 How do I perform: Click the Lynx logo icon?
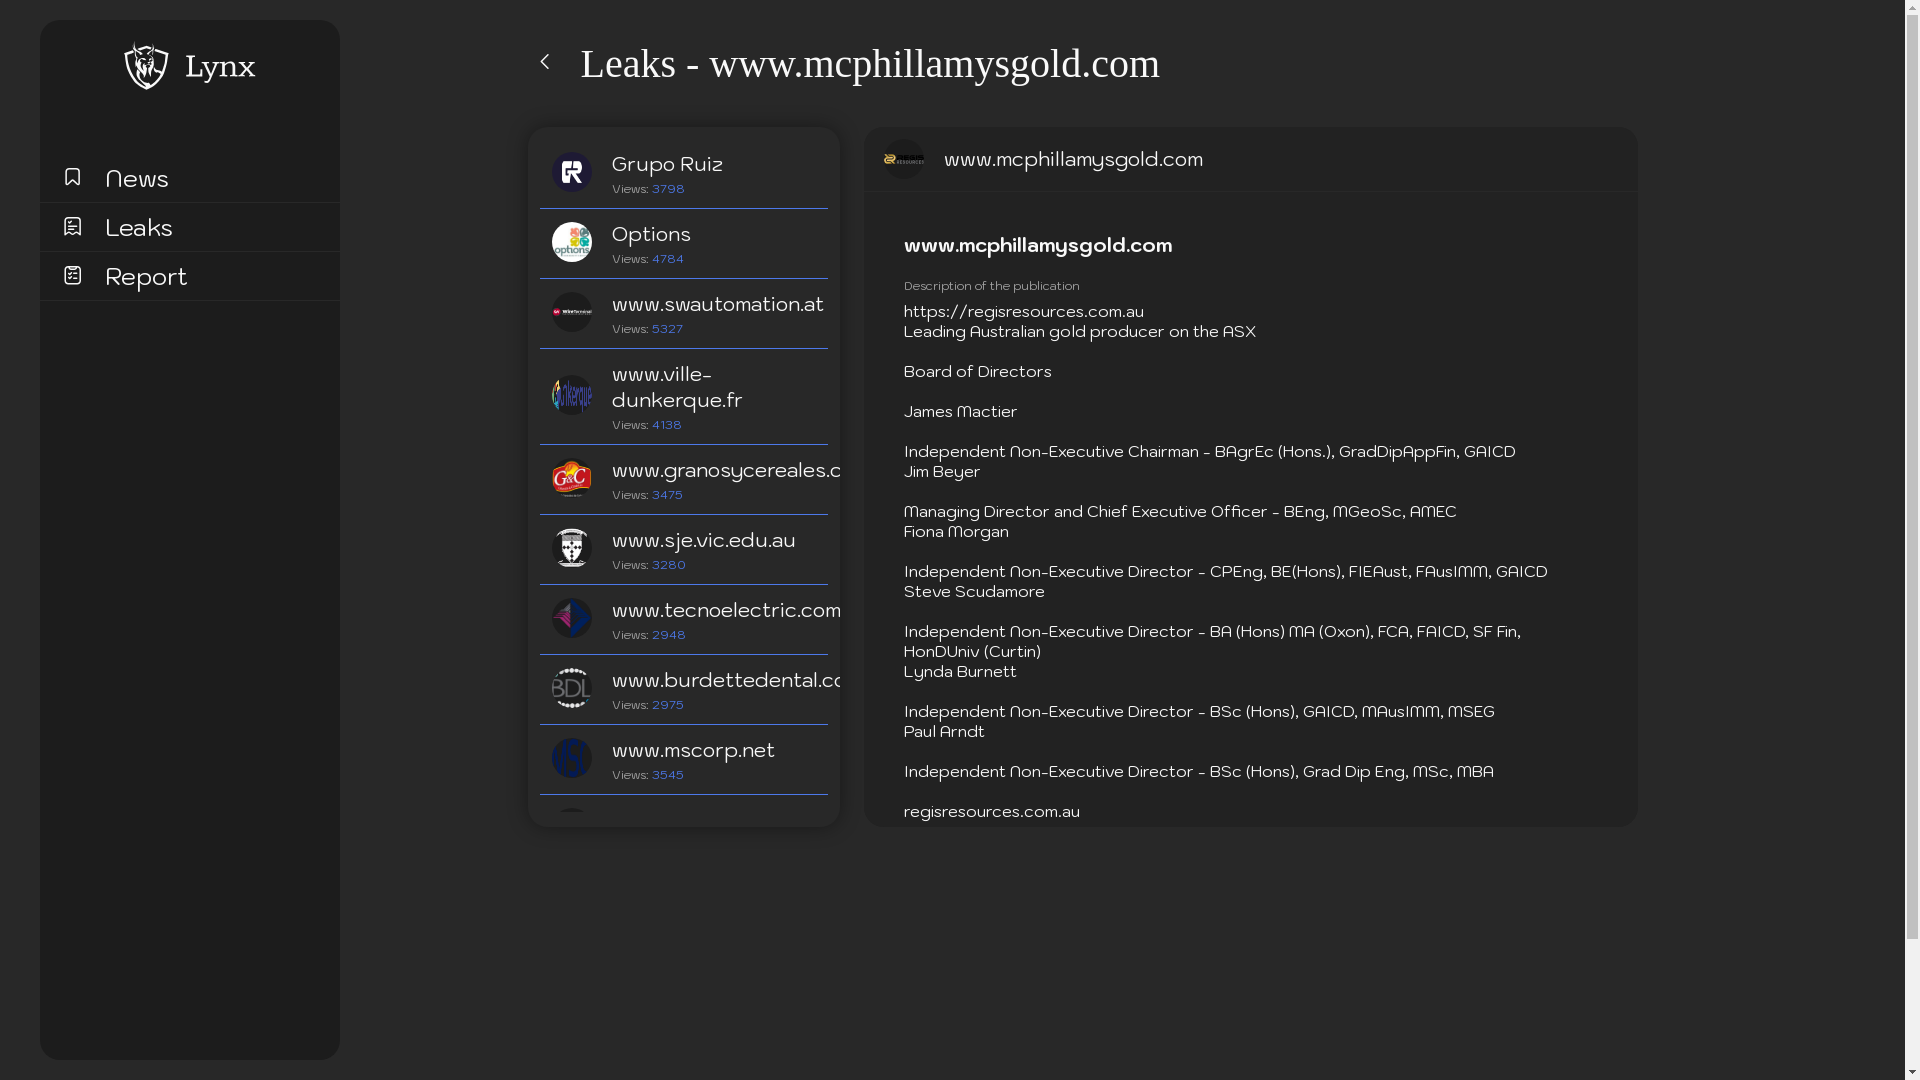coord(146,66)
